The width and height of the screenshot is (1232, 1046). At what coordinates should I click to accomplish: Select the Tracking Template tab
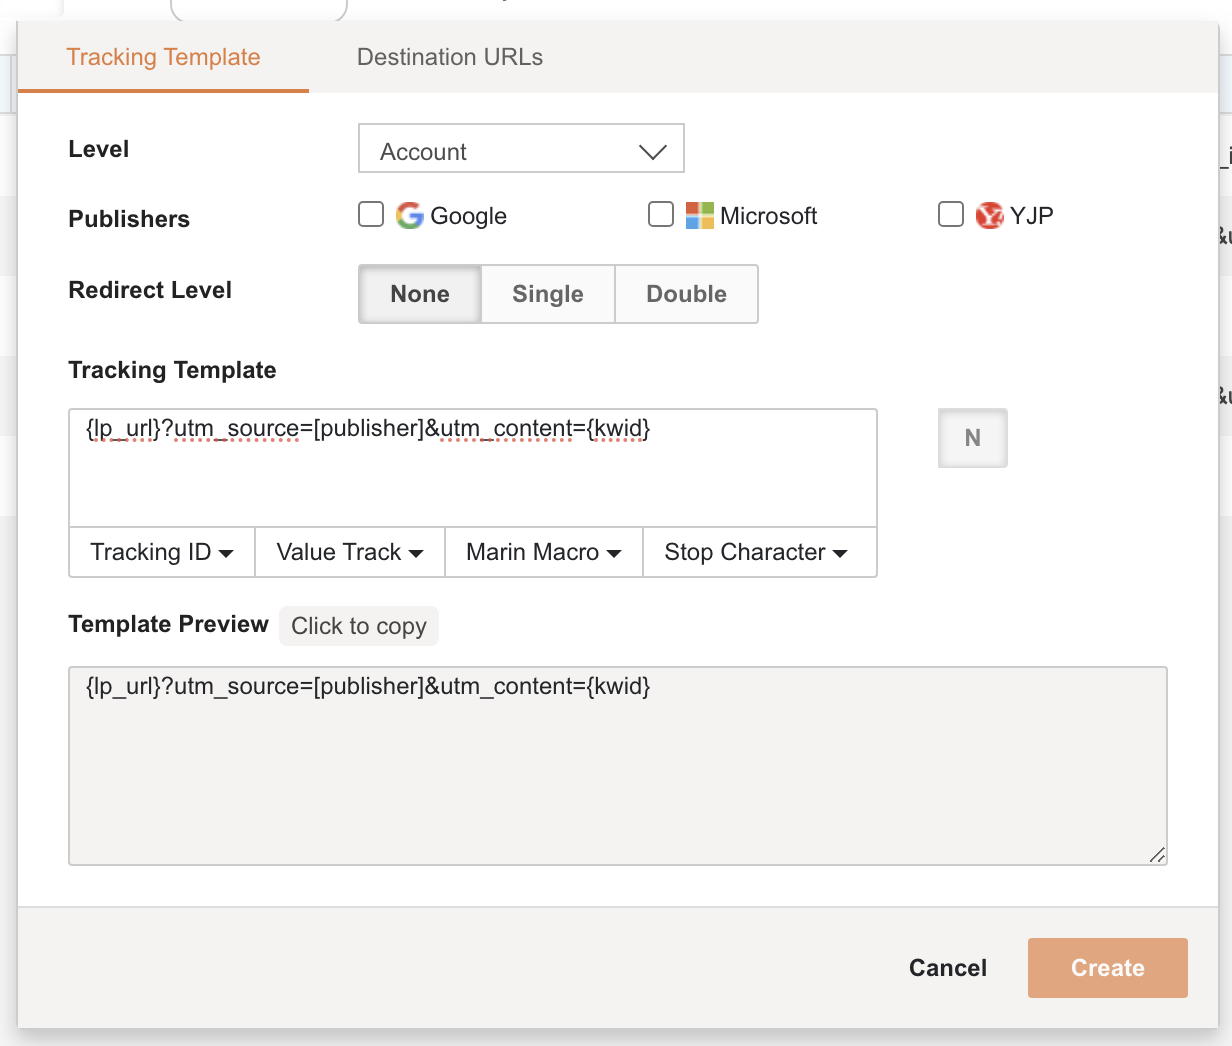[x=163, y=57]
